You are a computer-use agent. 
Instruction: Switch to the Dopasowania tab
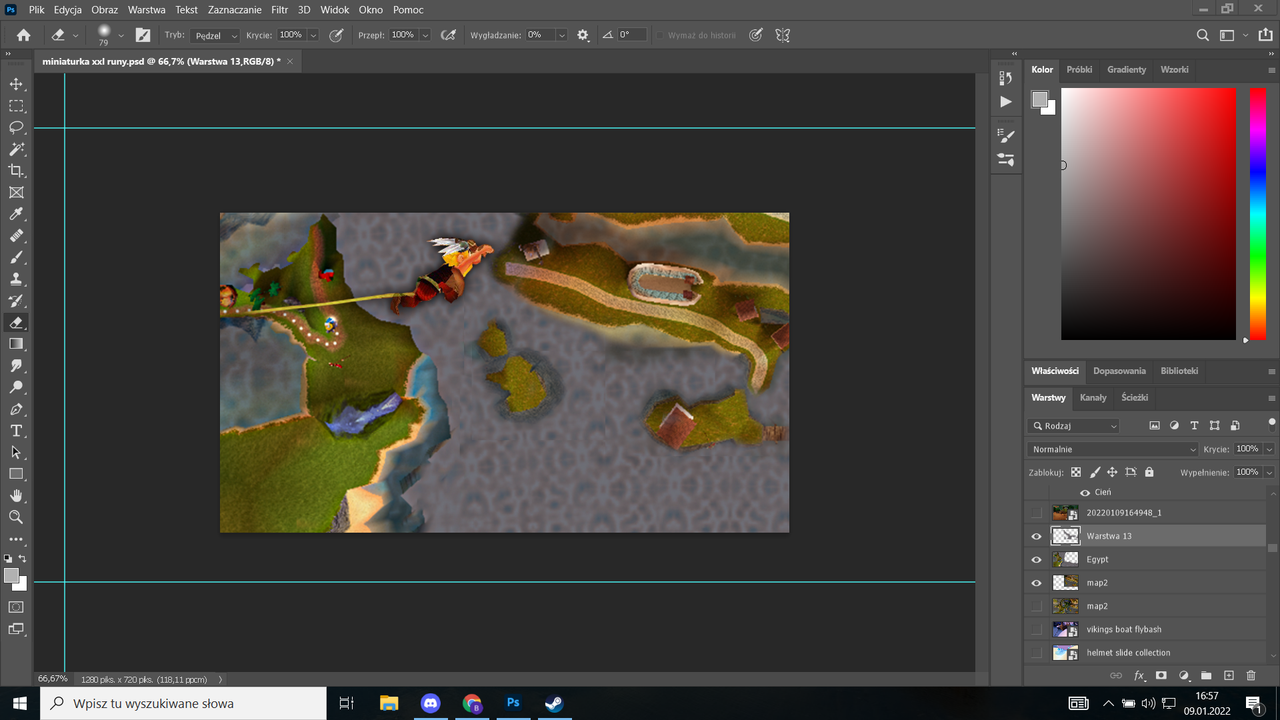(x=1119, y=371)
